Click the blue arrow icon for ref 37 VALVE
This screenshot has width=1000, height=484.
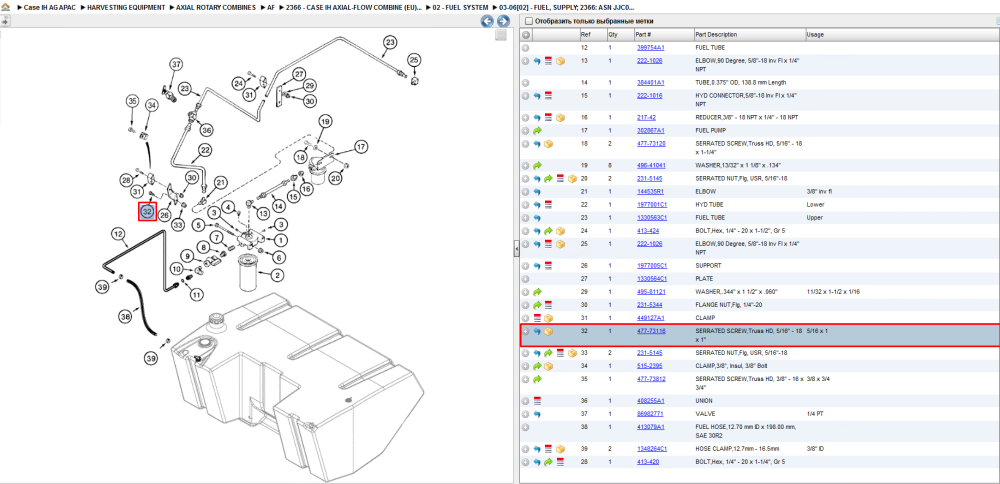click(537, 414)
